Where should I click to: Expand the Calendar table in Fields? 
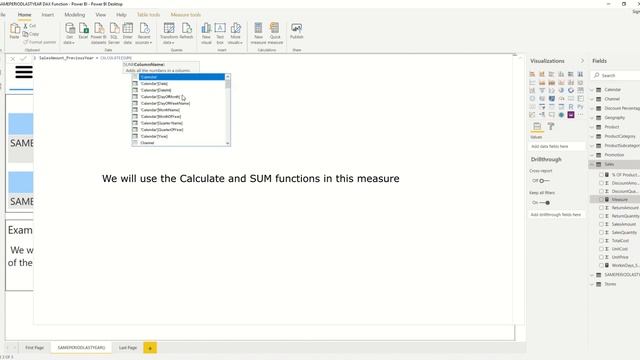(592, 90)
